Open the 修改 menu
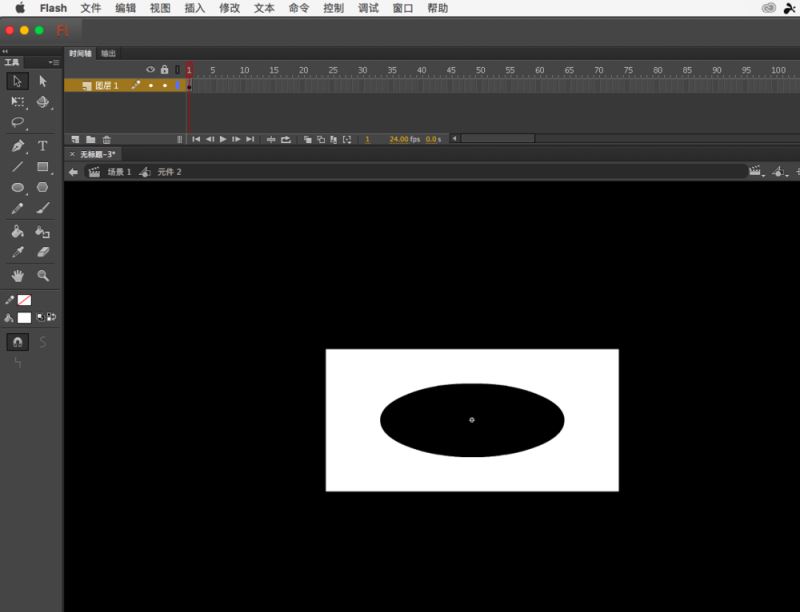This screenshot has width=800, height=612. tap(229, 8)
